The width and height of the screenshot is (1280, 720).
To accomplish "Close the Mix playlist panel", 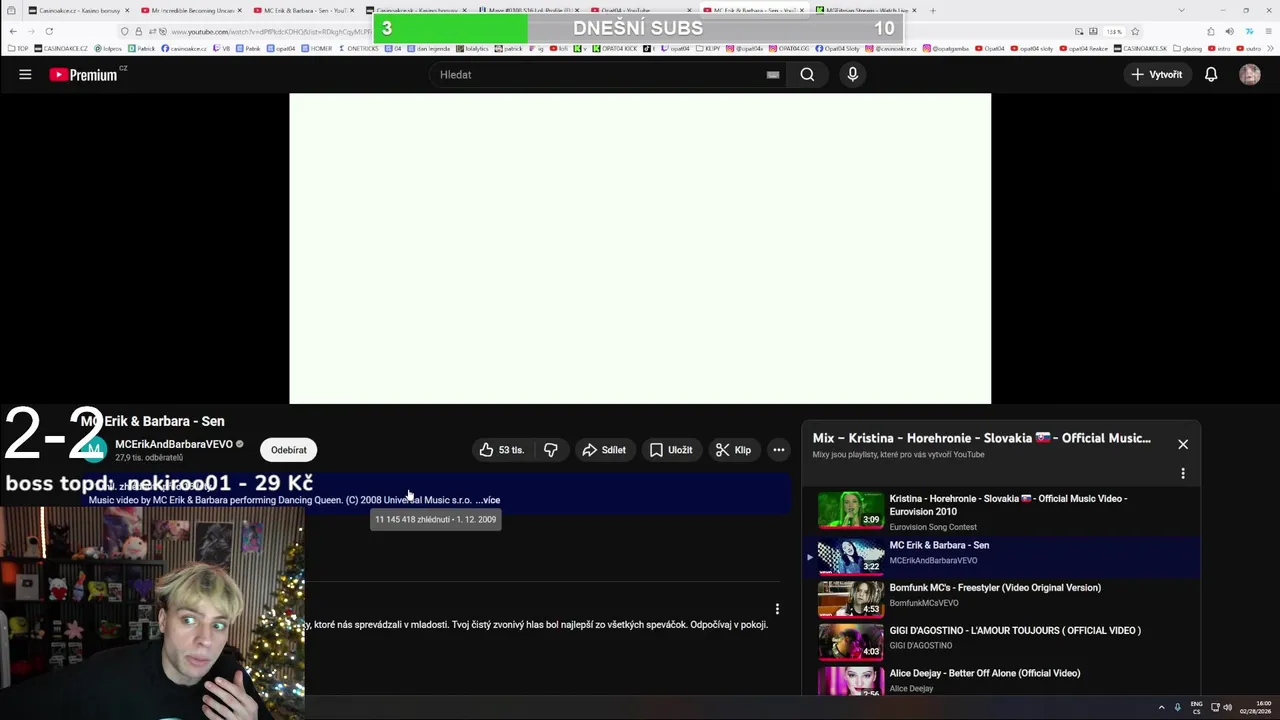I will point(1183,444).
